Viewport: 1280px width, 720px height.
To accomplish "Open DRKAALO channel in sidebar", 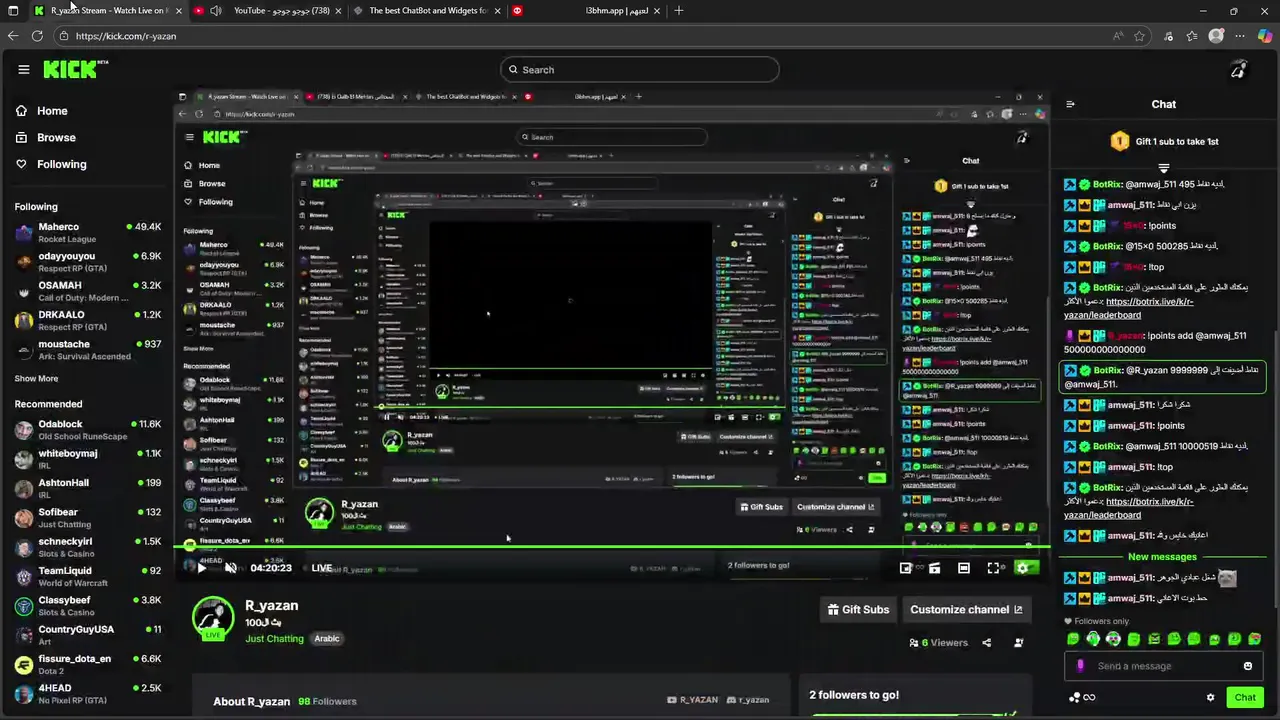I will (x=88, y=321).
